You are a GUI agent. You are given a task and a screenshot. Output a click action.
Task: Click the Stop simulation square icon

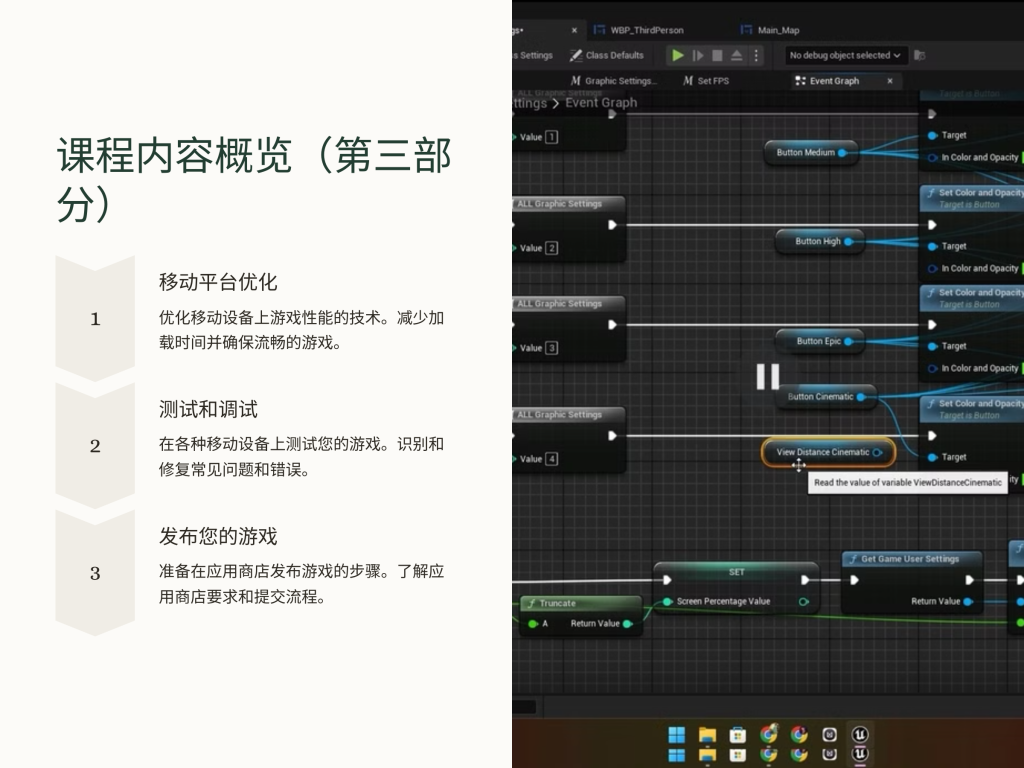coord(717,56)
